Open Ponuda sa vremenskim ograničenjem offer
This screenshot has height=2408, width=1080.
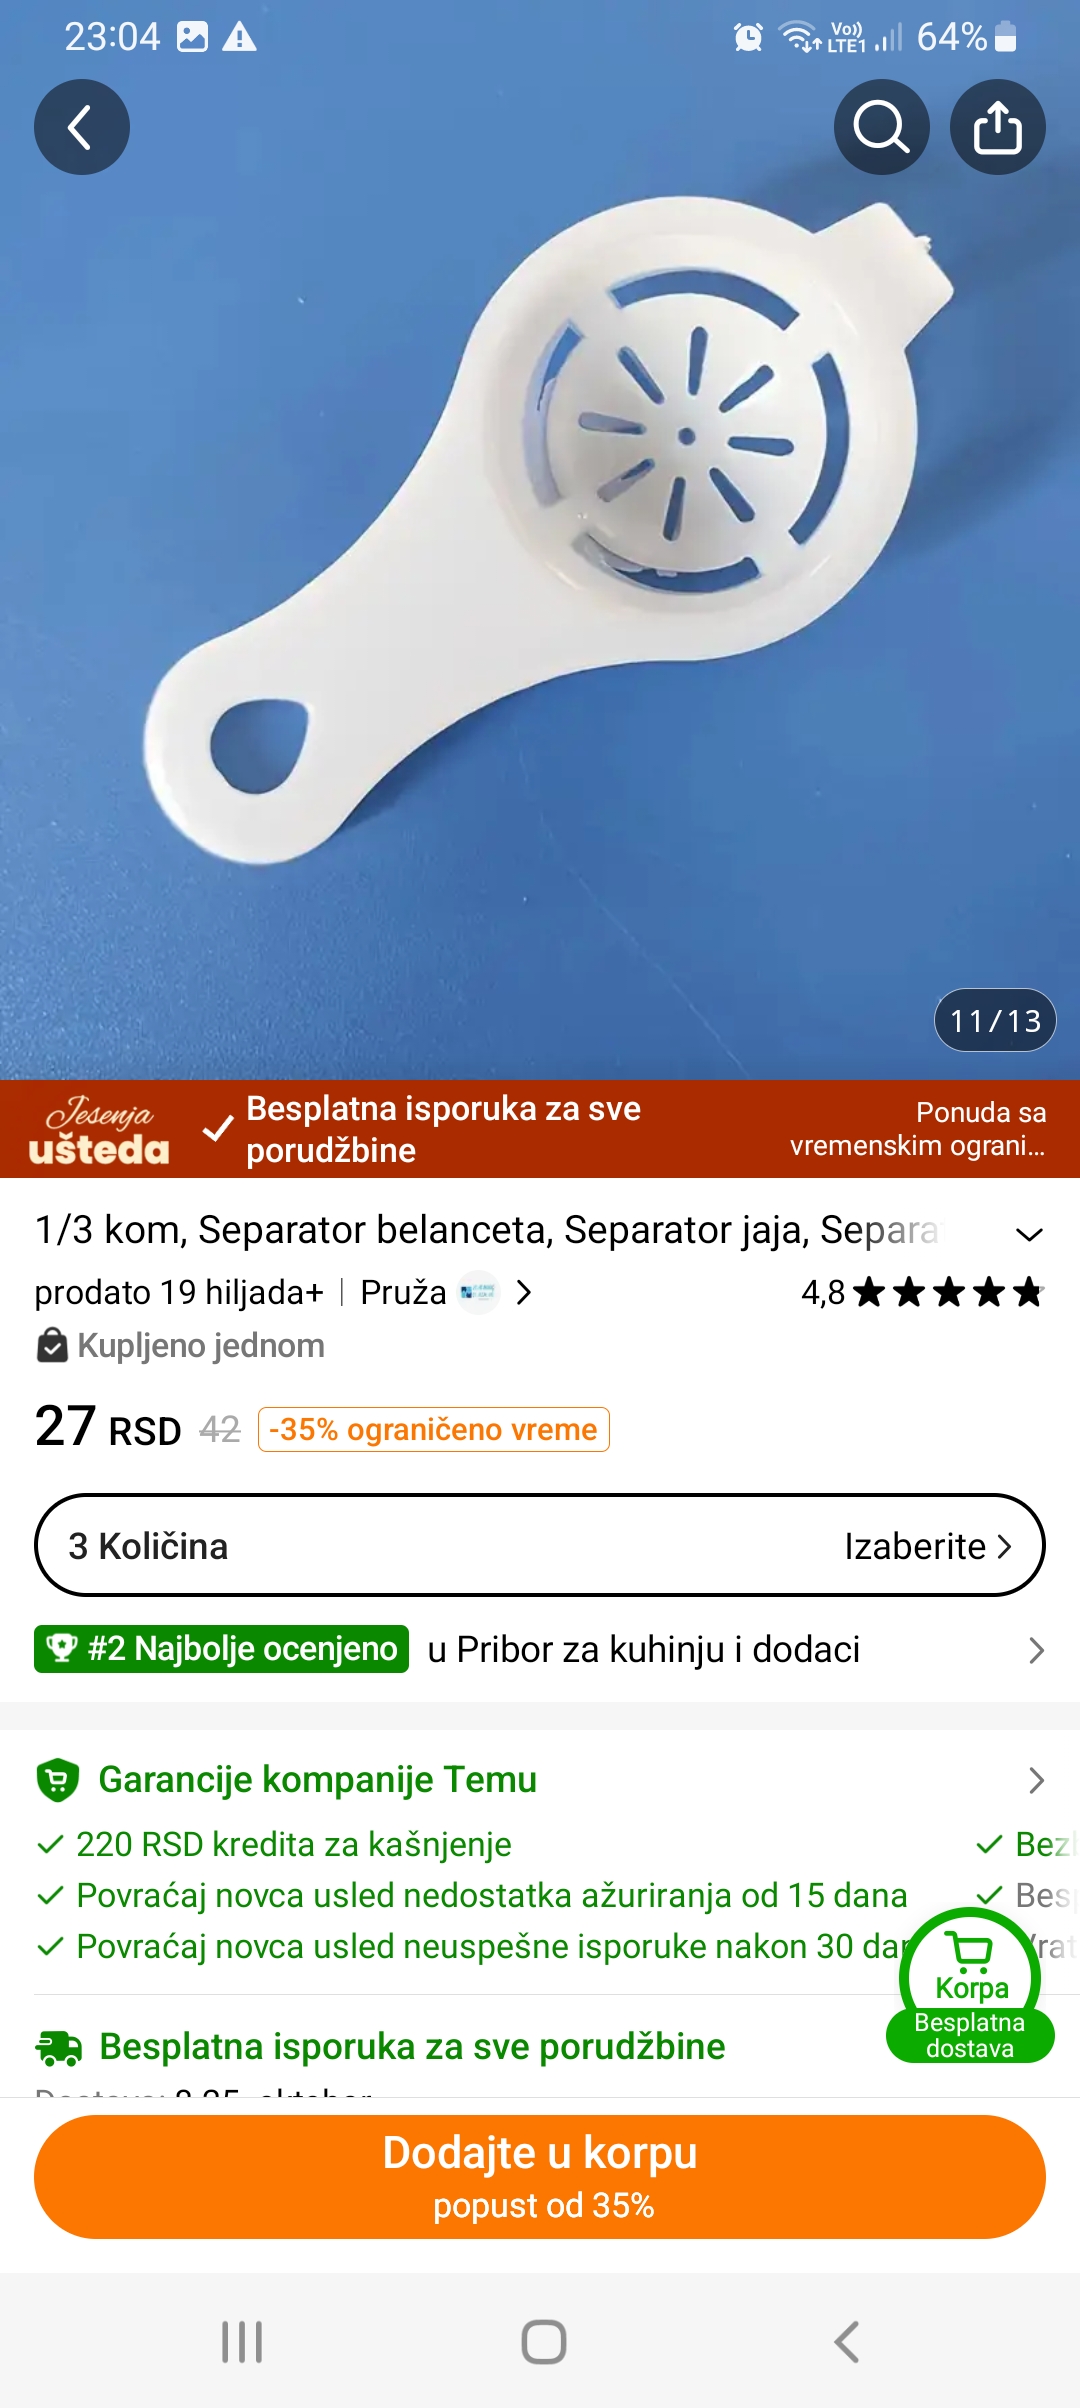click(x=917, y=1129)
